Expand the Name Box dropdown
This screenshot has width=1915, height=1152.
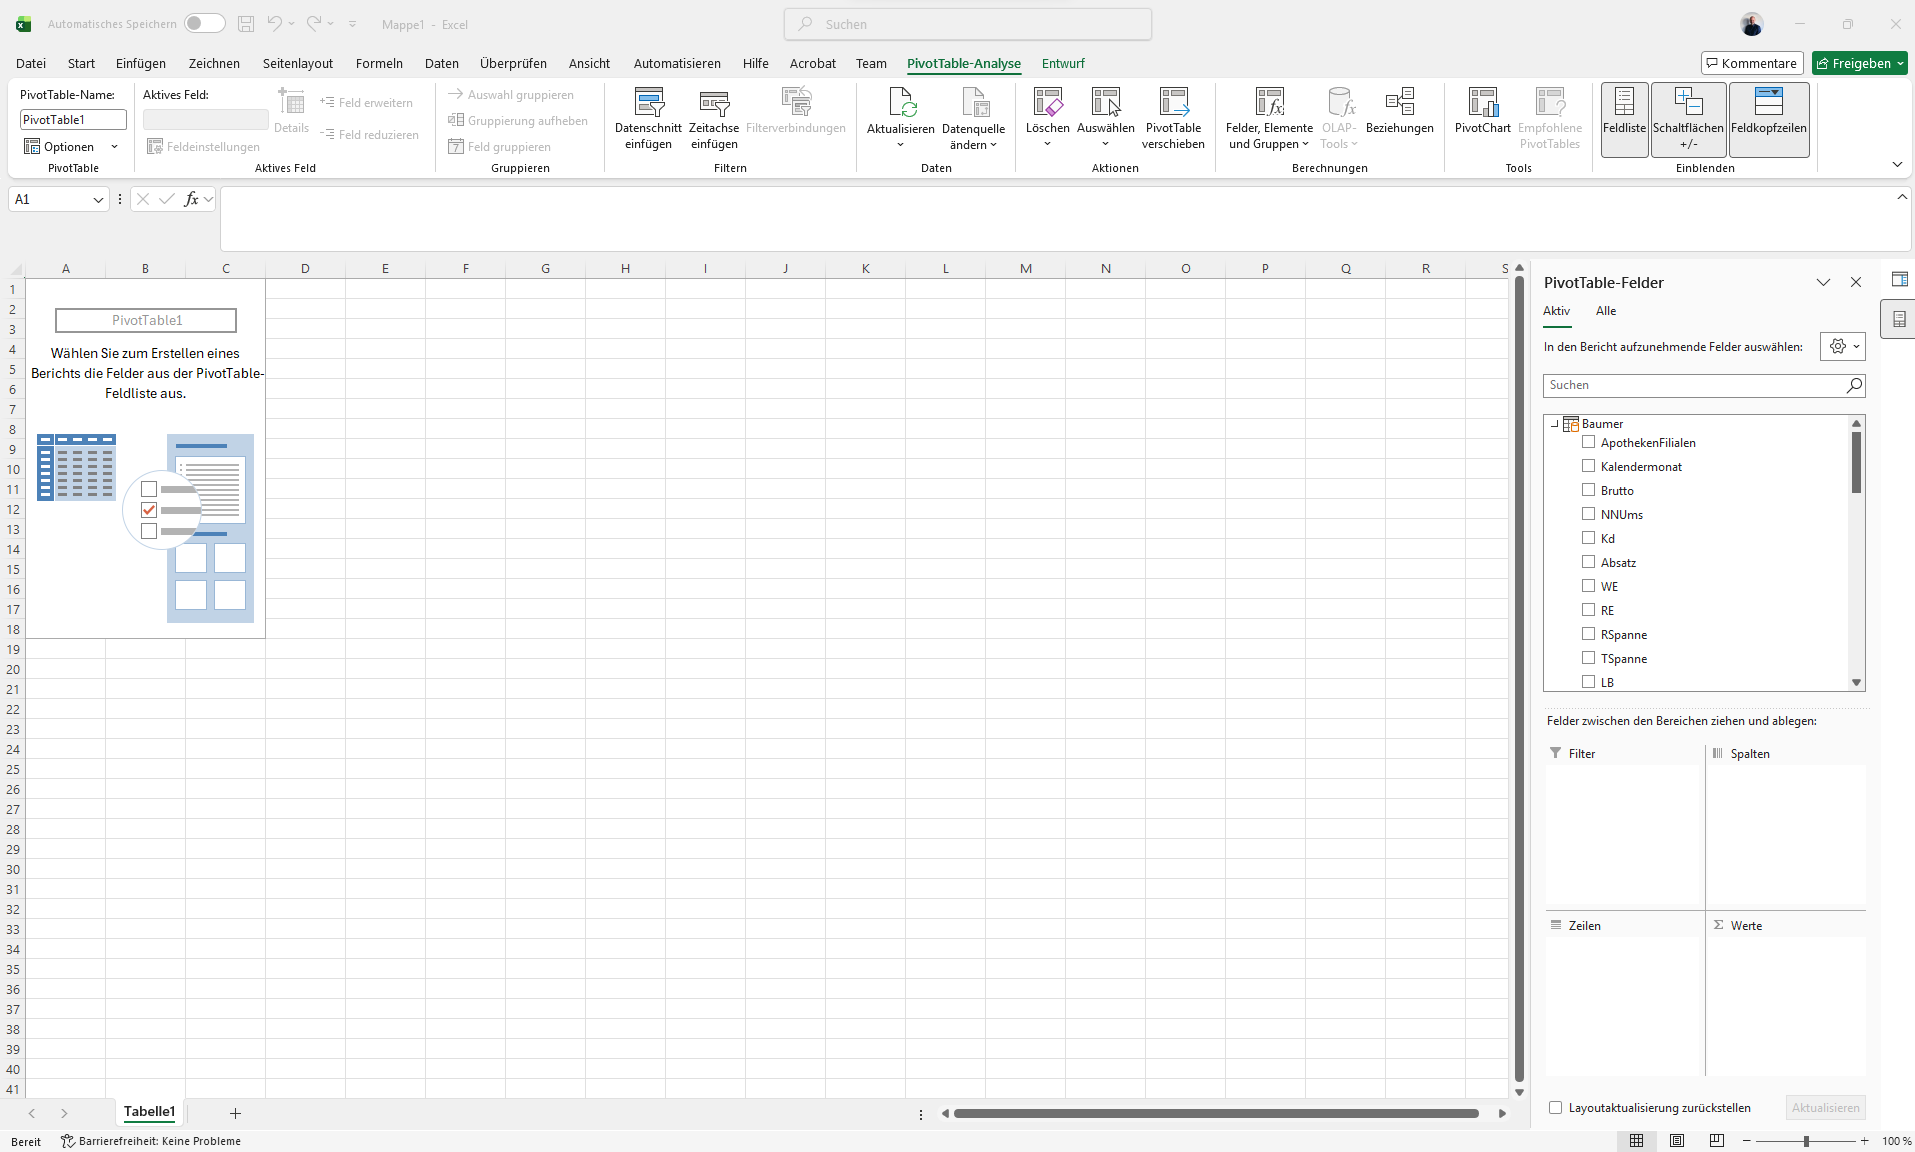(x=98, y=200)
